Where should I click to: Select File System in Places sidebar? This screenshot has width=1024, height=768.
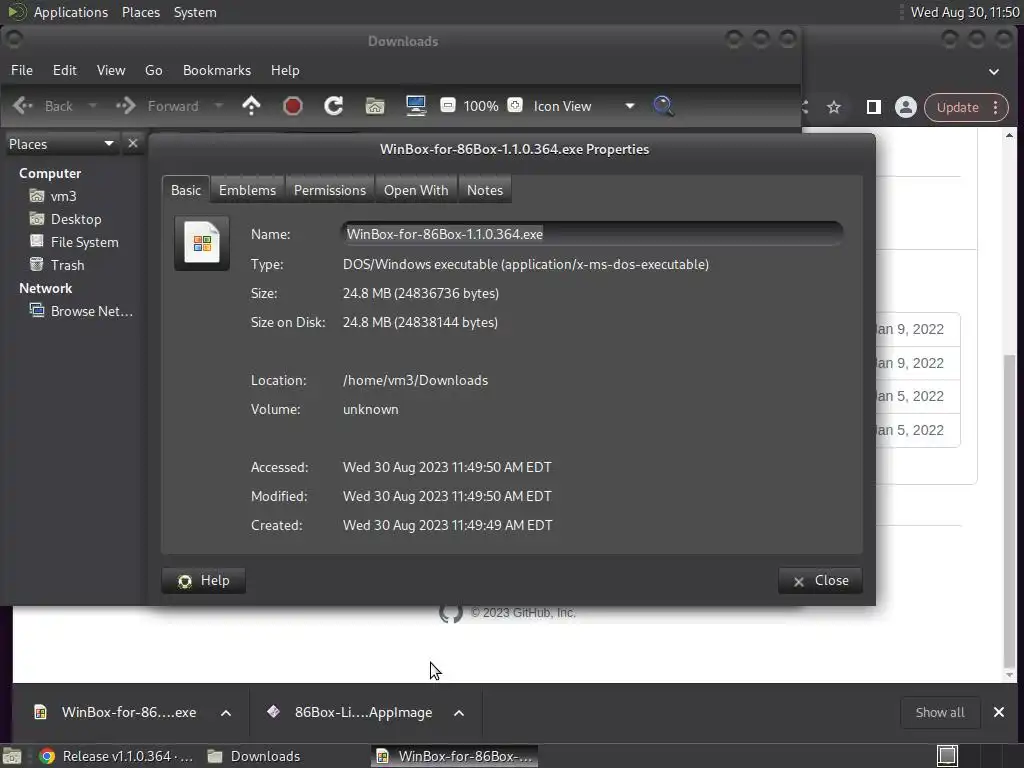pos(76,242)
